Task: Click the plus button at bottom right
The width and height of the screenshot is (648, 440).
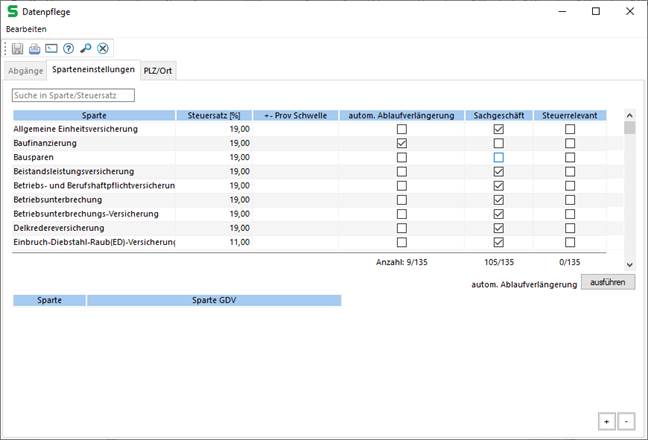Action: point(608,421)
